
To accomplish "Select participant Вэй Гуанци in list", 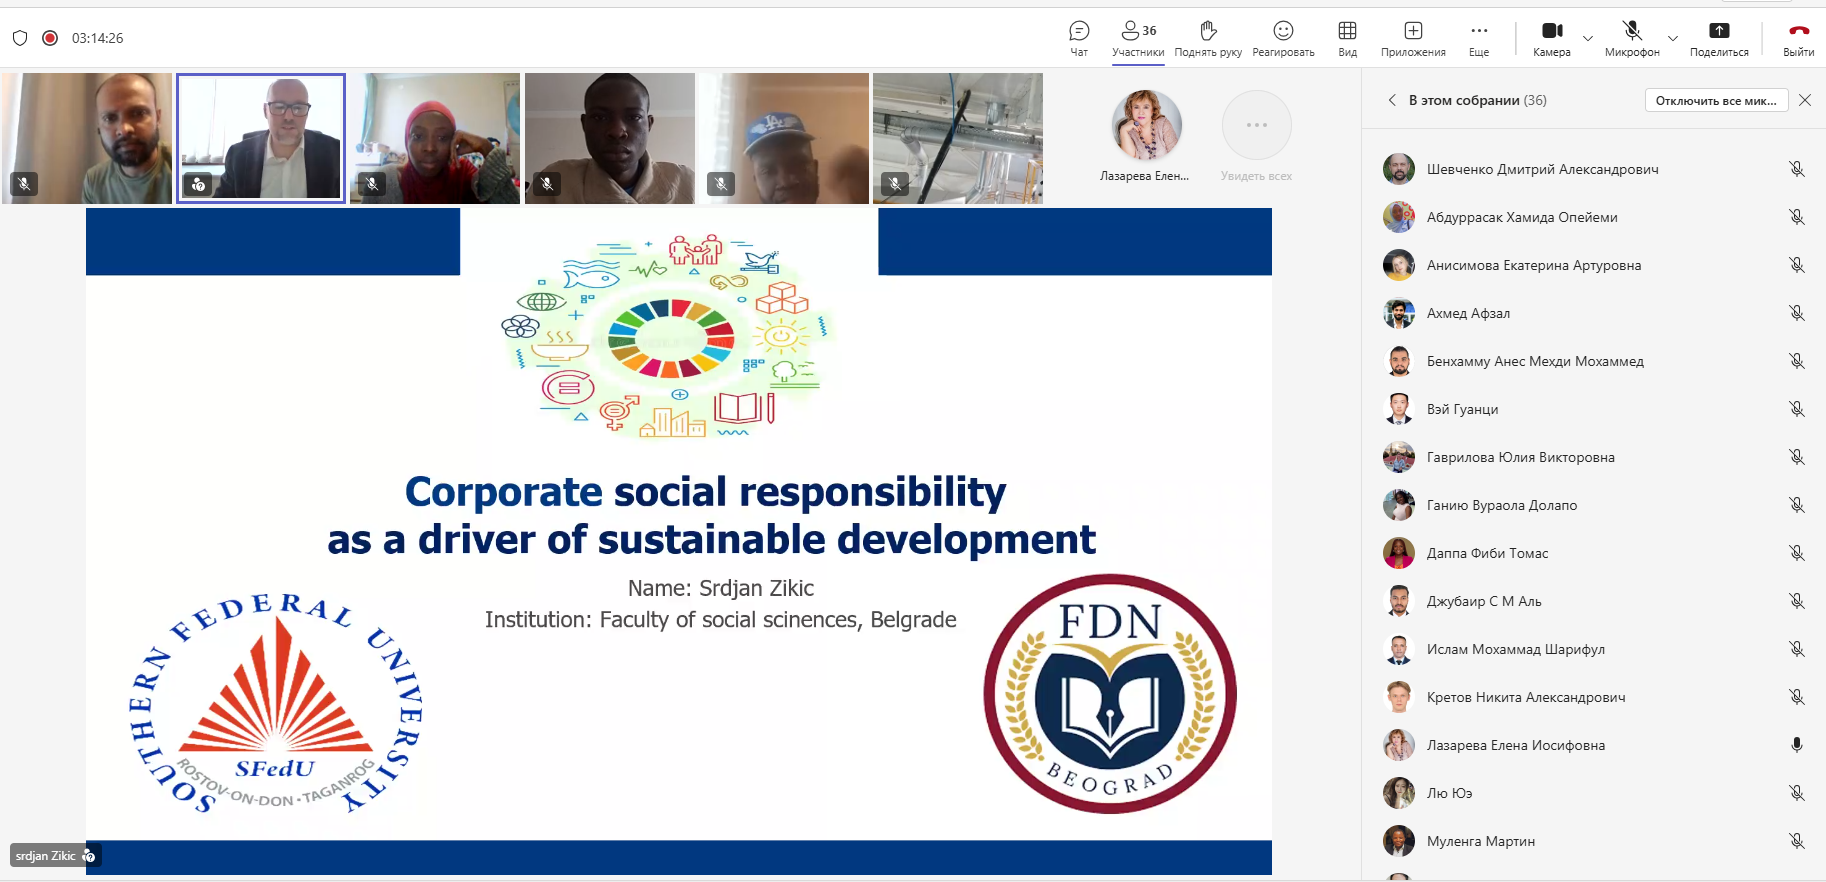I will [1462, 409].
